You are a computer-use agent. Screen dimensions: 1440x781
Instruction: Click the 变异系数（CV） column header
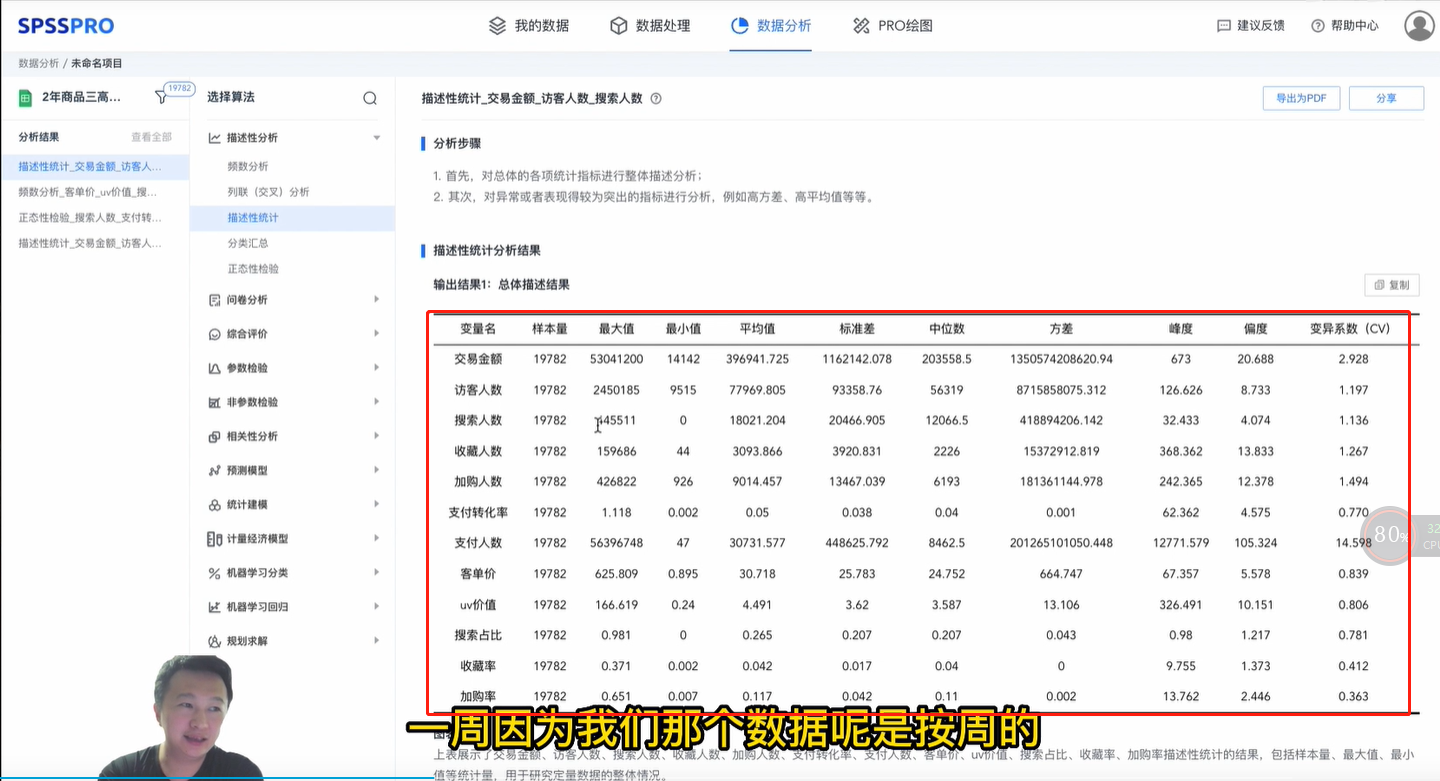(1350, 329)
